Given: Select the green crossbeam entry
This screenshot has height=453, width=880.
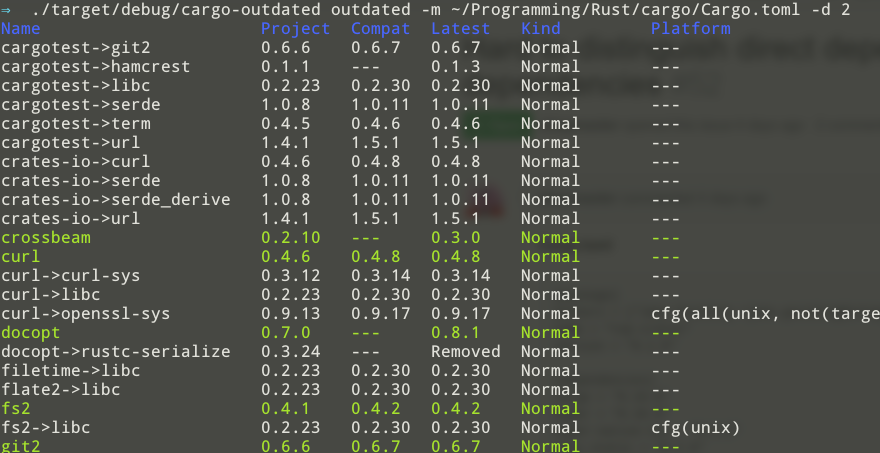Looking at the screenshot, I should [x=46, y=238].
